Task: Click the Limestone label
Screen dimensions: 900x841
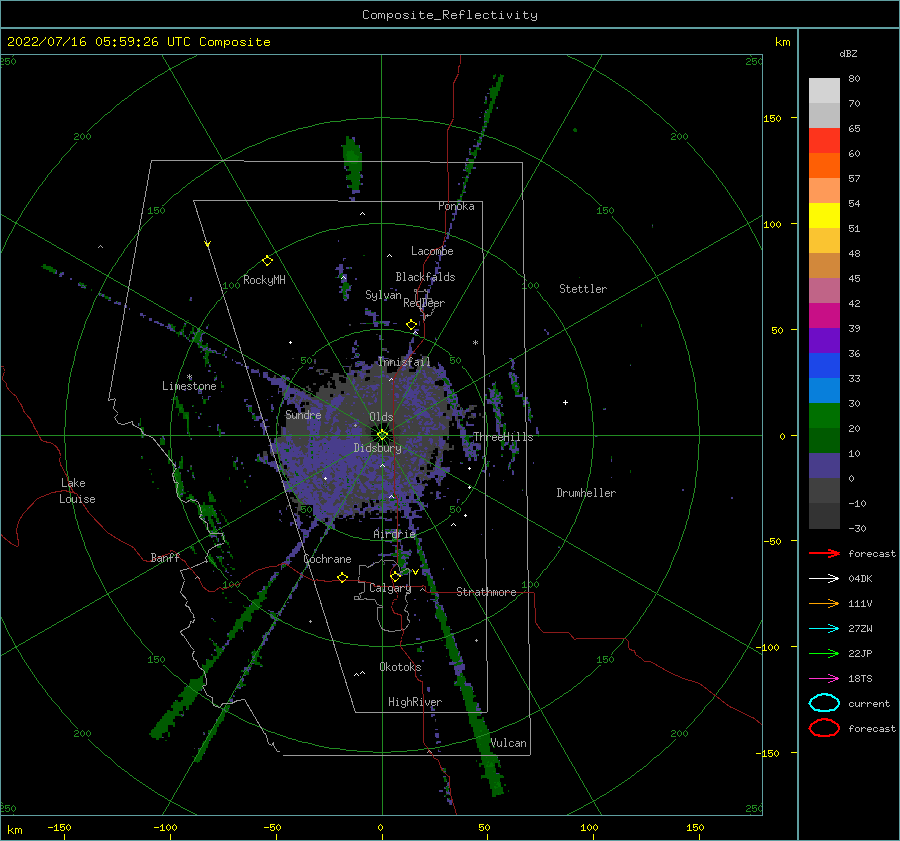Action: tap(189, 386)
